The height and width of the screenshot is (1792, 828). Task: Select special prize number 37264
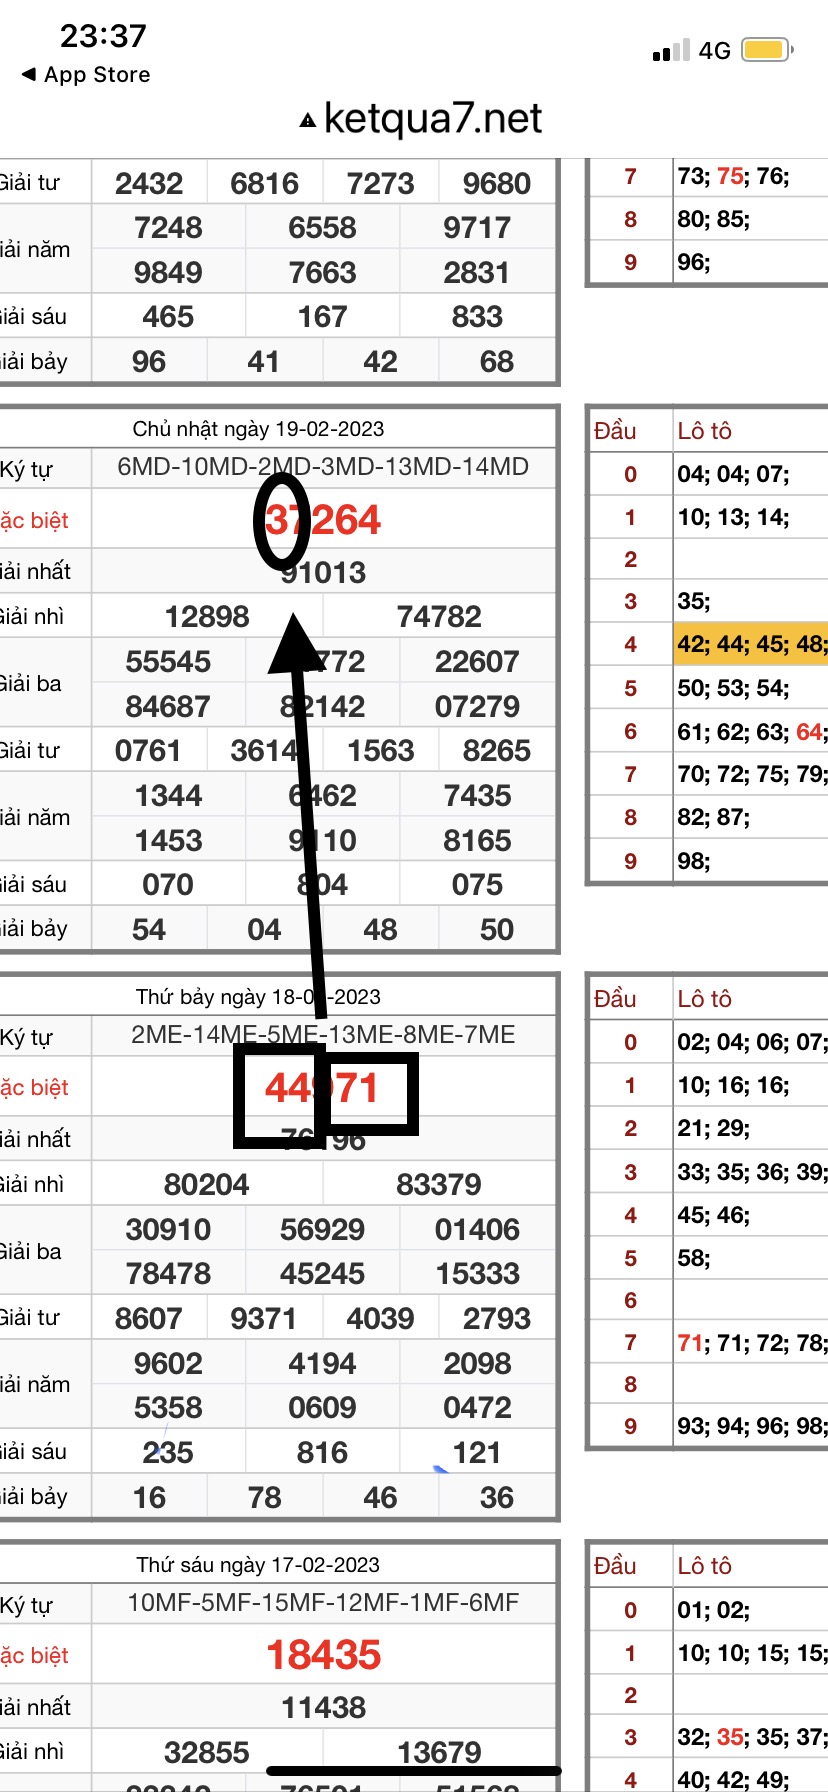pos(323,520)
